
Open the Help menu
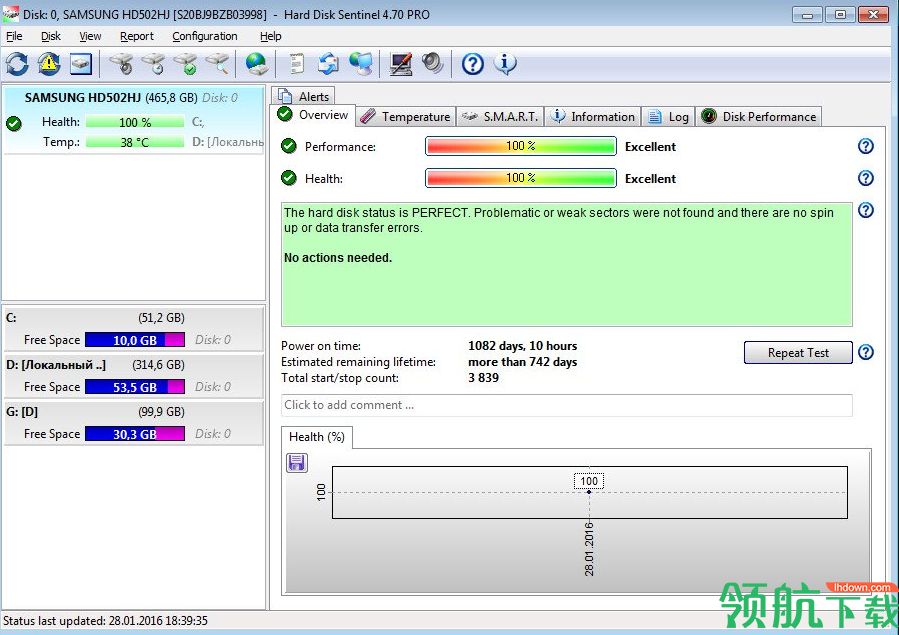click(271, 36)
